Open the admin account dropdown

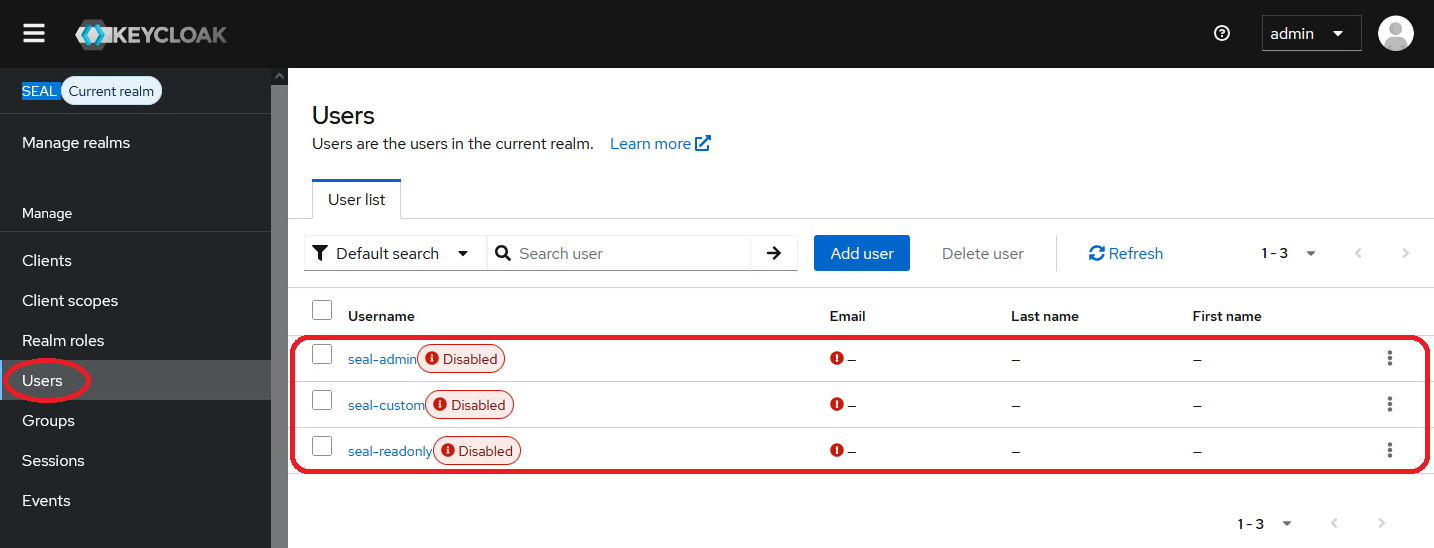click(1310, 34)
